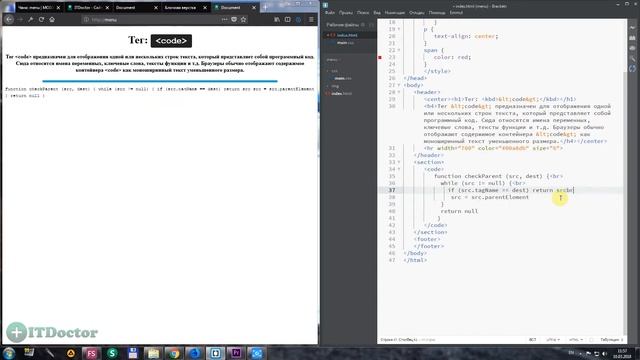Save page to Pocket
Image resolution: width=640 pixels, height=360 pixels.
tap(234, 19)
